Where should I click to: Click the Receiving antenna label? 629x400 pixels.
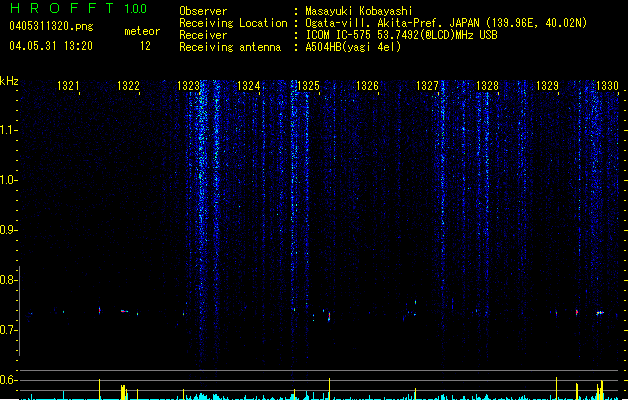point(230,47)
